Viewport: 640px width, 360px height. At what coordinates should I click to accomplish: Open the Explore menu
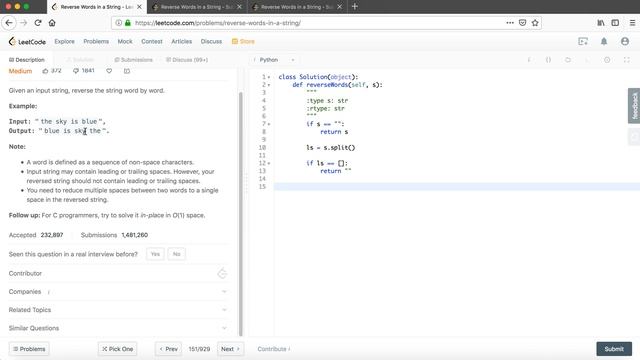[64, 41]
